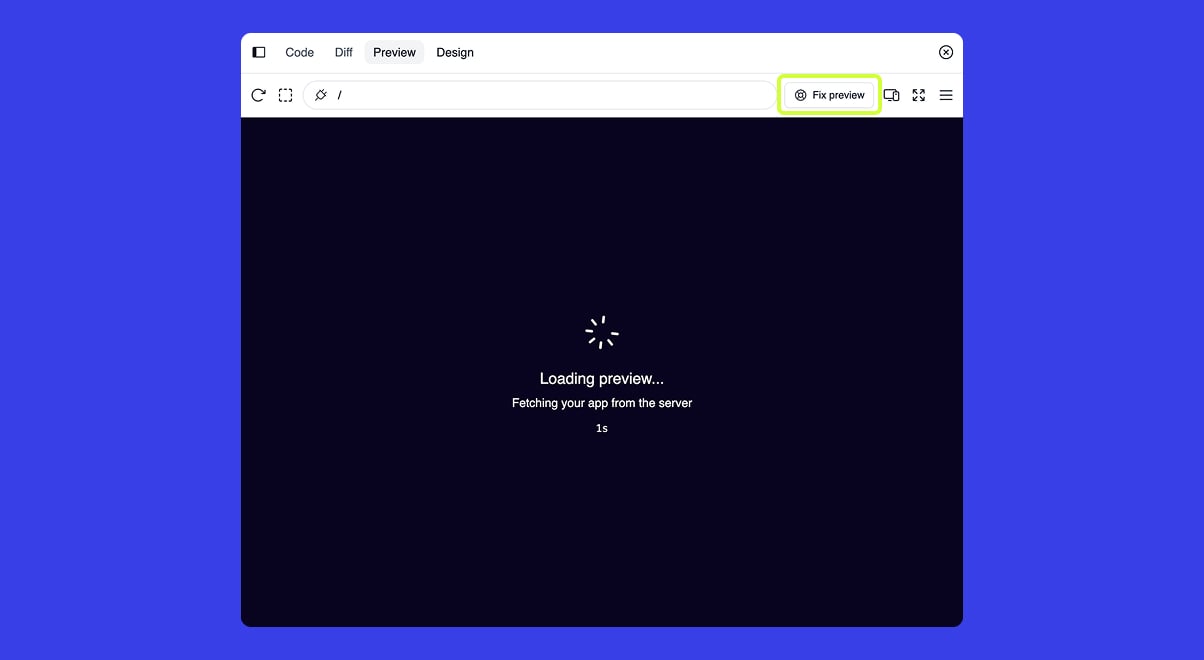Click the 'Loading preview...' text
The width and height of the screenshot is (1204, 660).
click(x=602, y=379)
